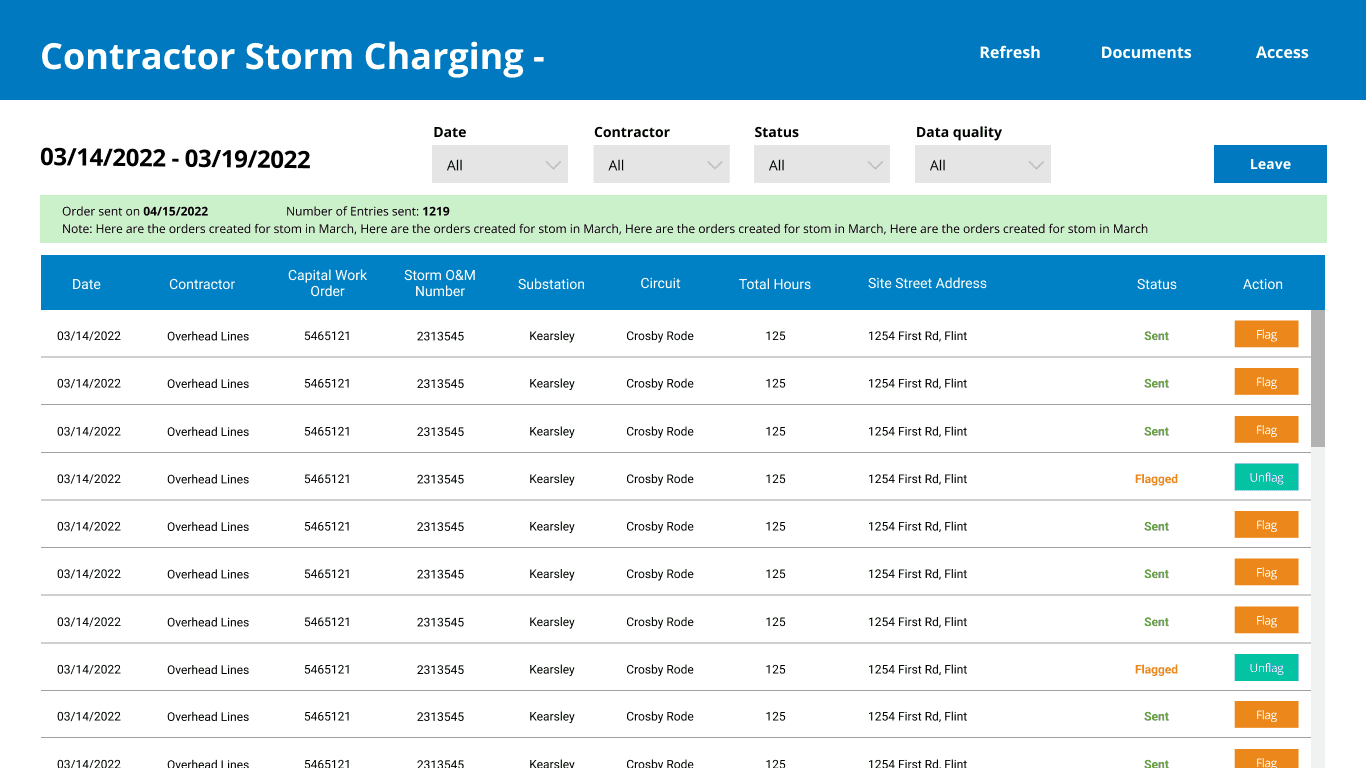Click the Contractor Storm Charging title
This screenshot has height=768, width=1366.
[292, 56]
